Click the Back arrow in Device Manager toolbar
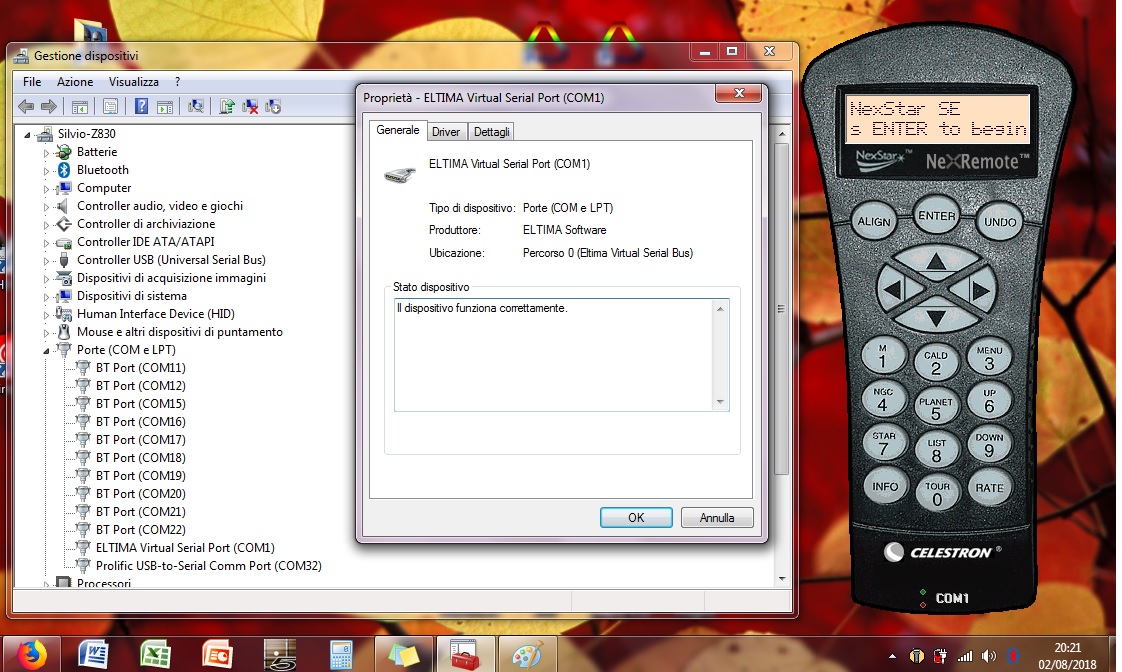 26,107
